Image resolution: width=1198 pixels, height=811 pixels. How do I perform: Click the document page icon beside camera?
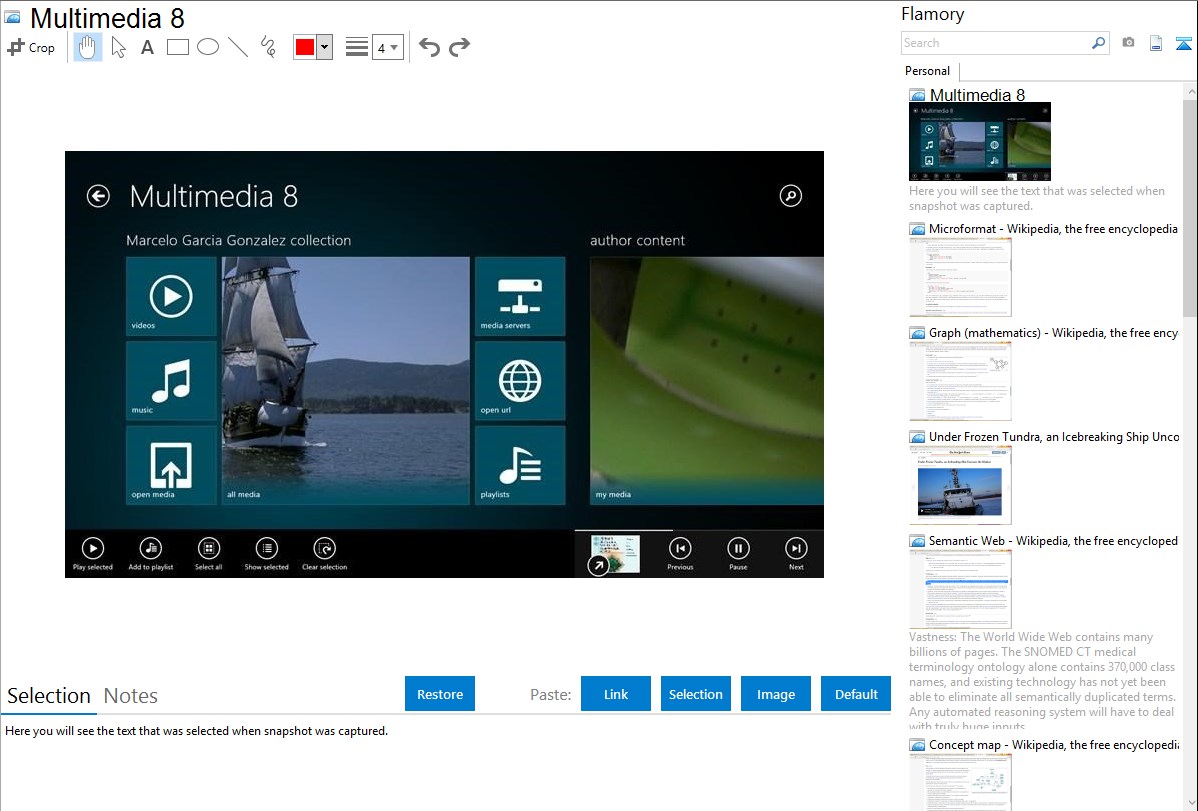(1156, 43)
